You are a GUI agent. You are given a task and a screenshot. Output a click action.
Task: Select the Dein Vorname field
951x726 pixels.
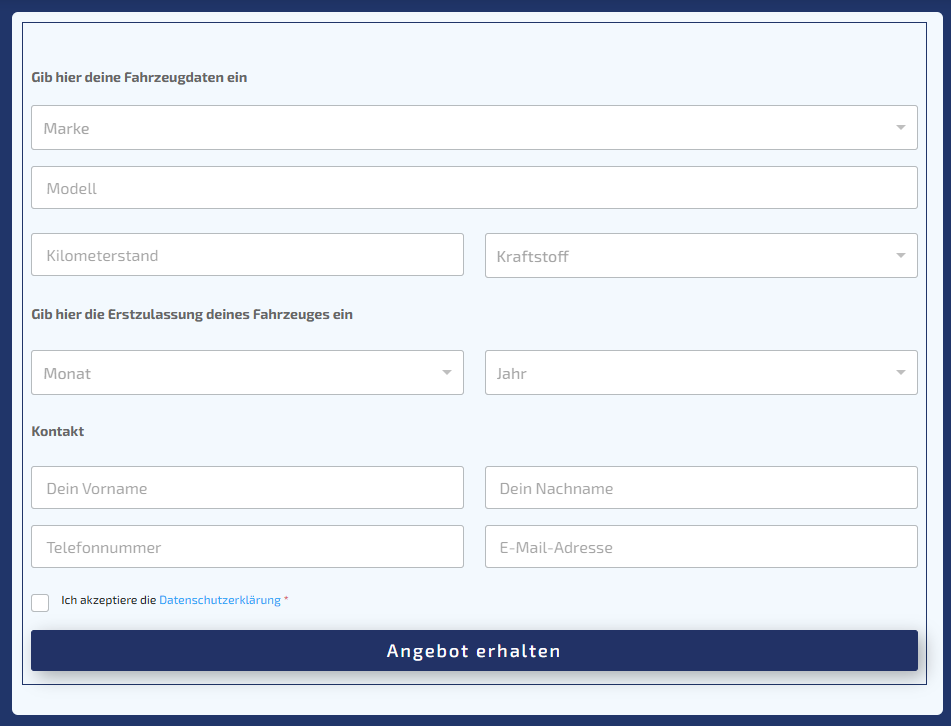pyautogui.click(x=247, y=488)
